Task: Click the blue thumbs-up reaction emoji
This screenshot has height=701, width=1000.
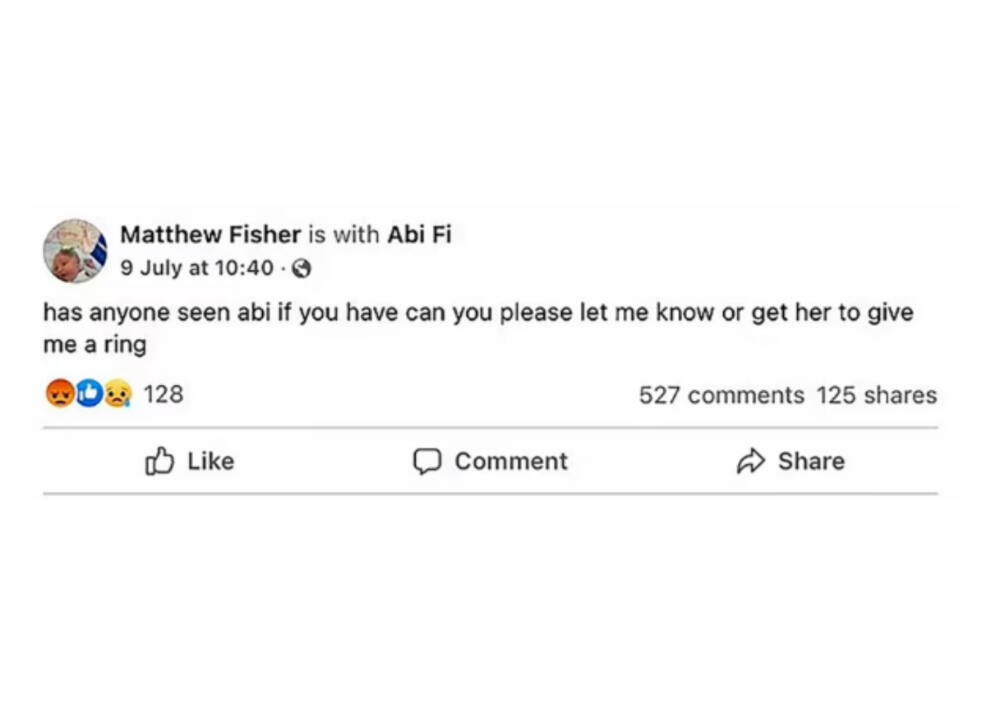Action: coord(90,394)
